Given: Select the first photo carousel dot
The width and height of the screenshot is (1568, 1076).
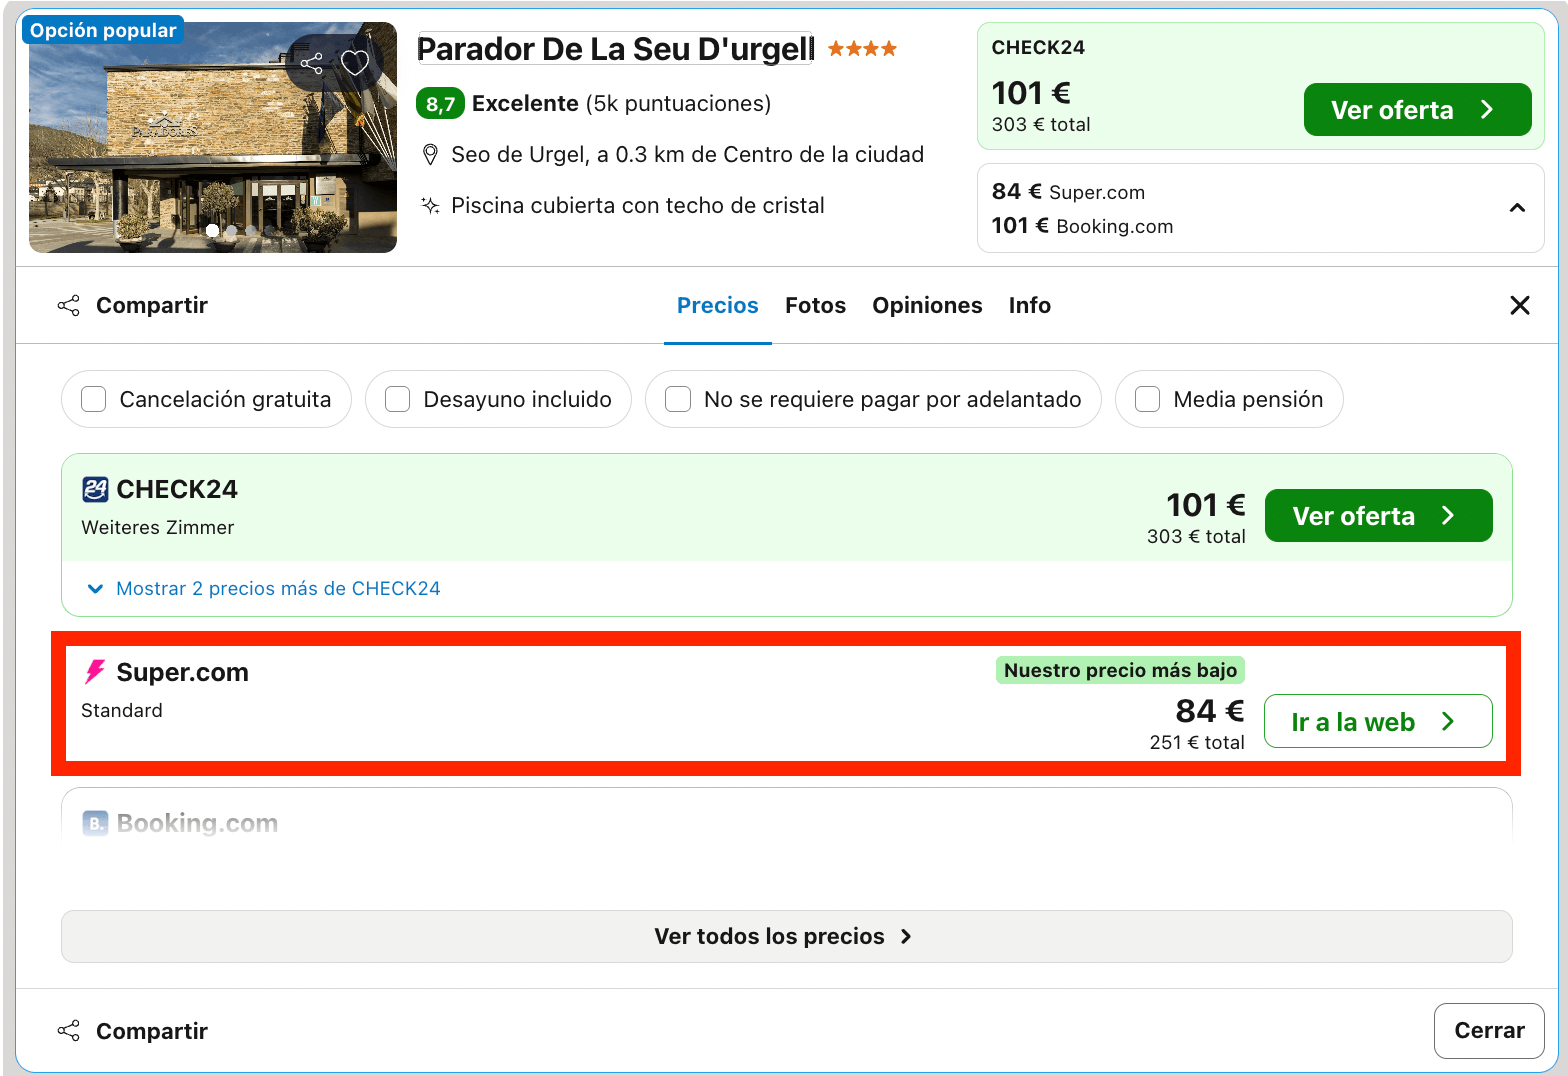Looking at the screenshot, I should [x=212, y=231].
